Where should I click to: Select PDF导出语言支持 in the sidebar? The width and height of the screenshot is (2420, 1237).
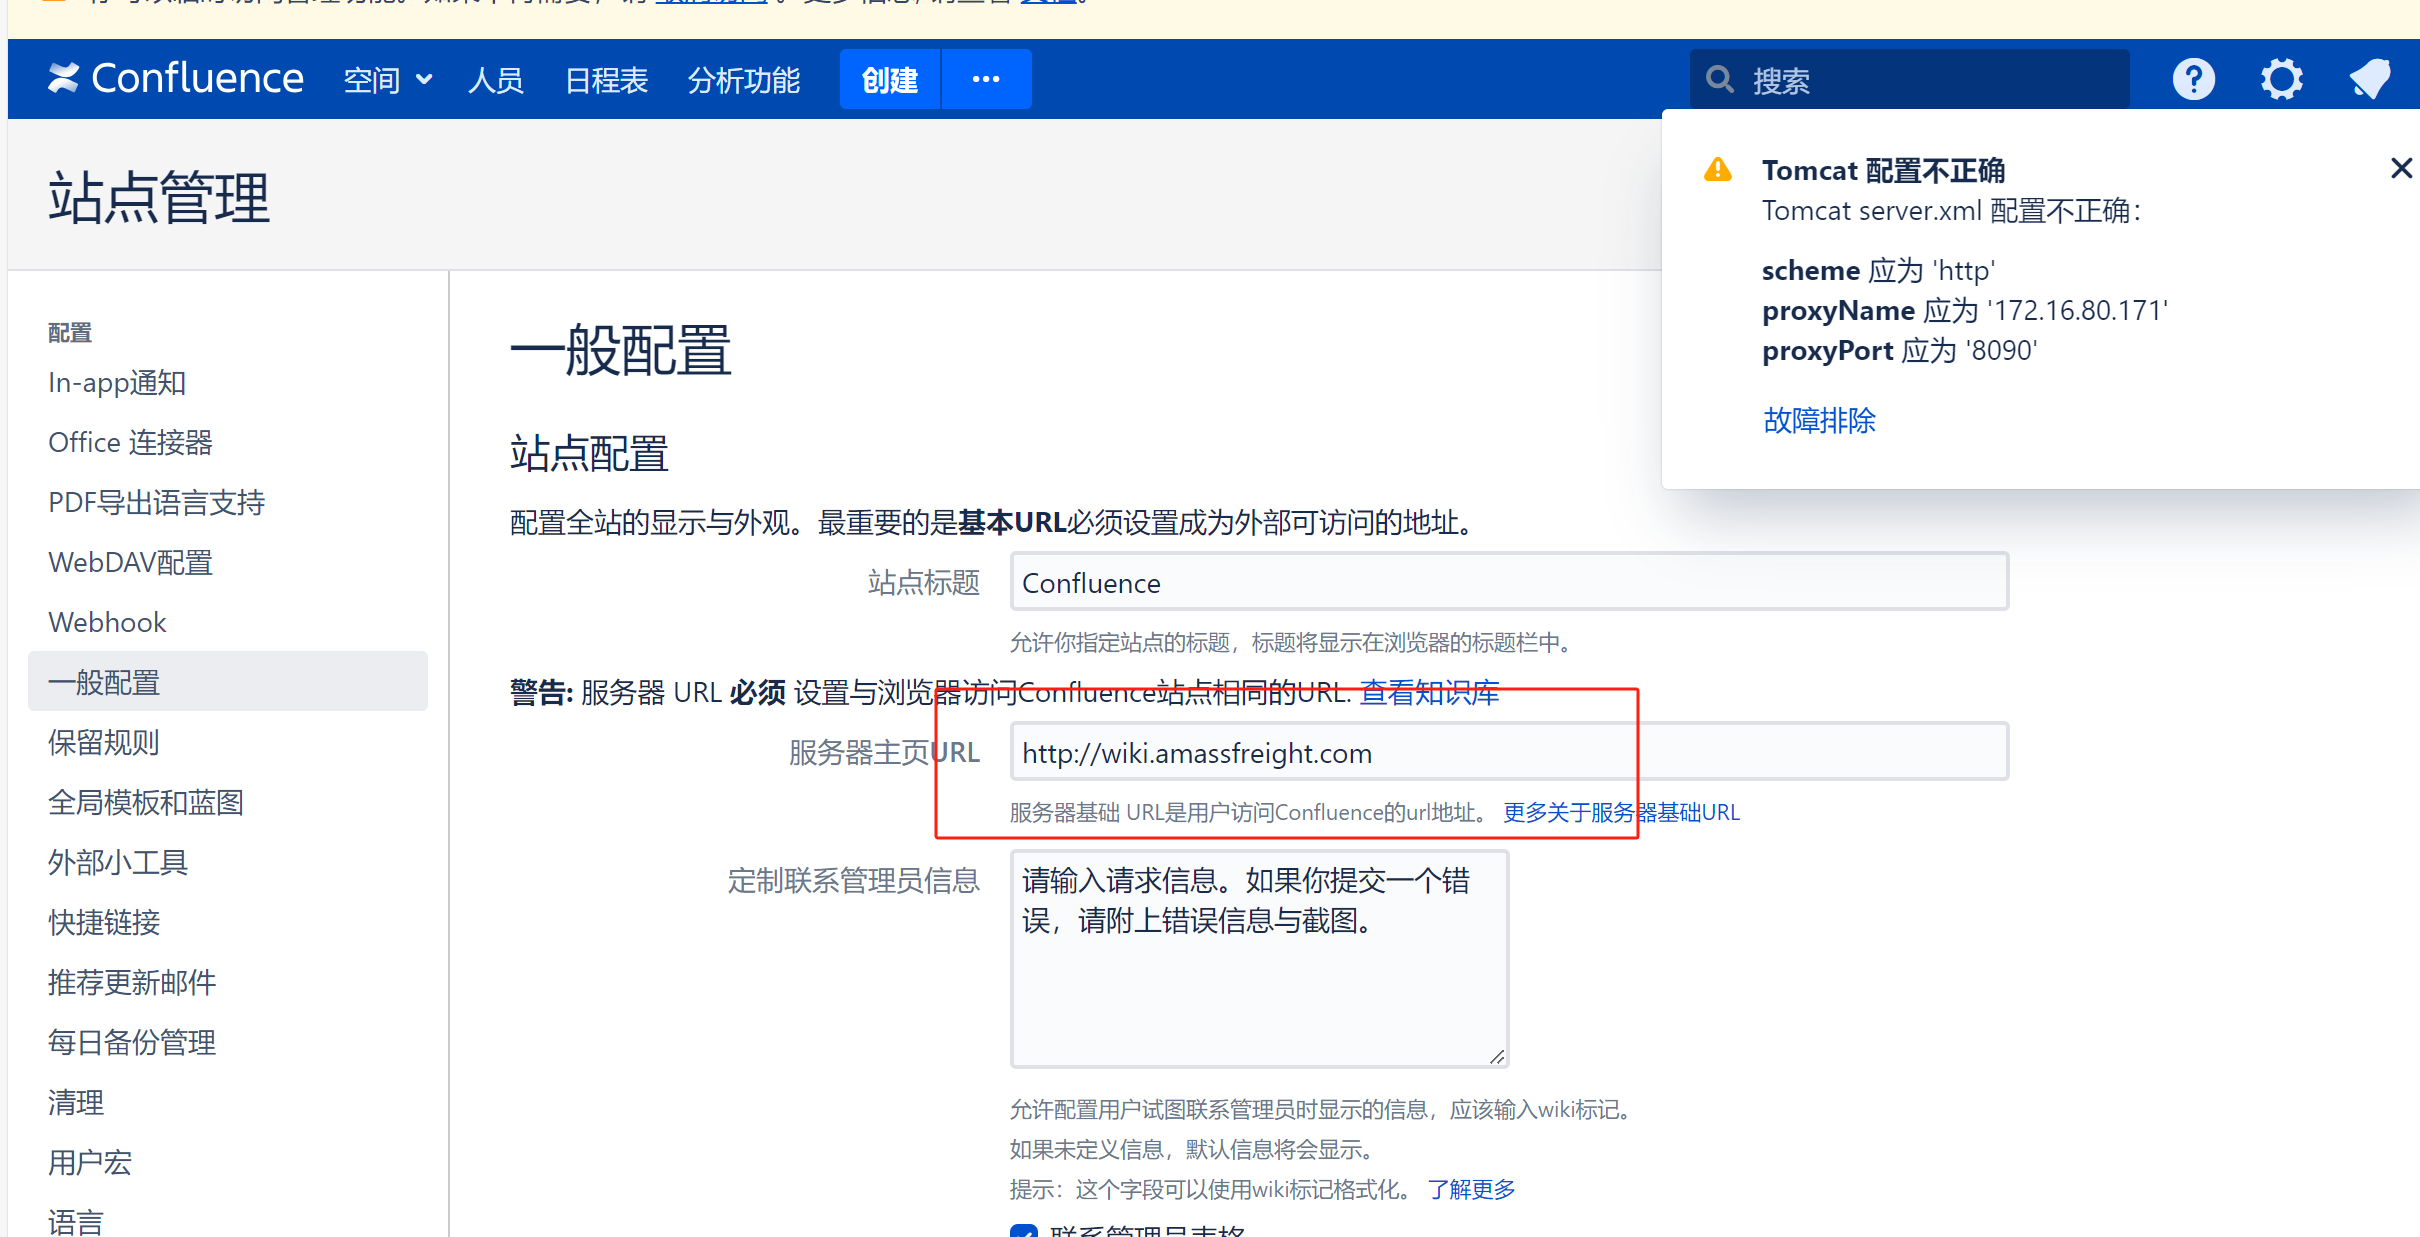(x=156, y=503)
